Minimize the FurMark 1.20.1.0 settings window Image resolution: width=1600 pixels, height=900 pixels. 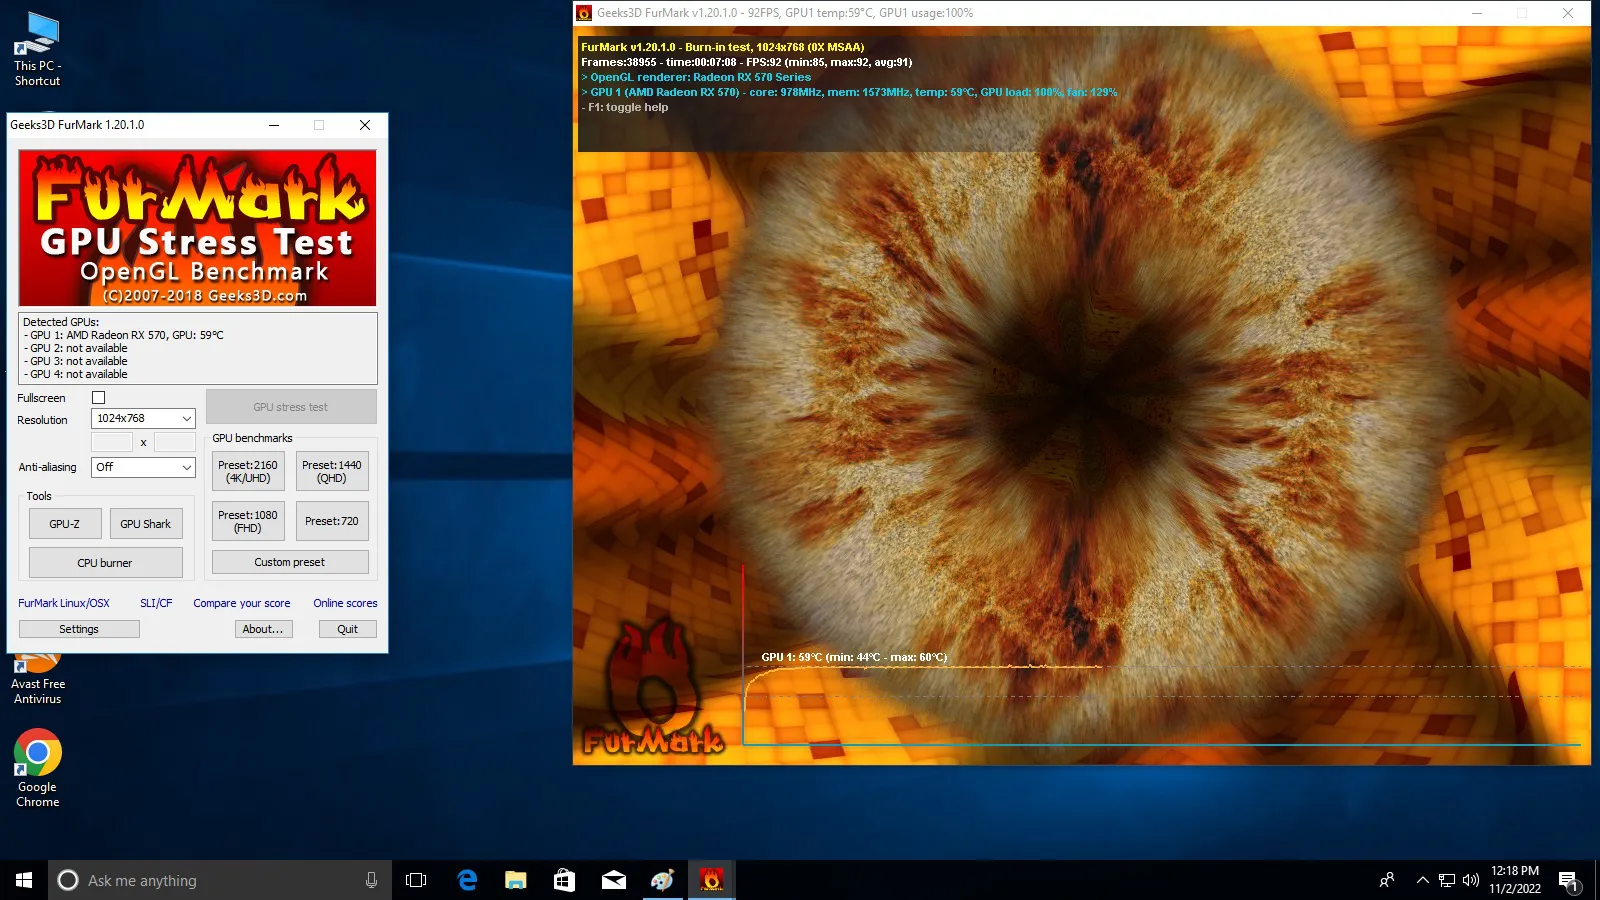pyautogui.click(x=273, y=125)
